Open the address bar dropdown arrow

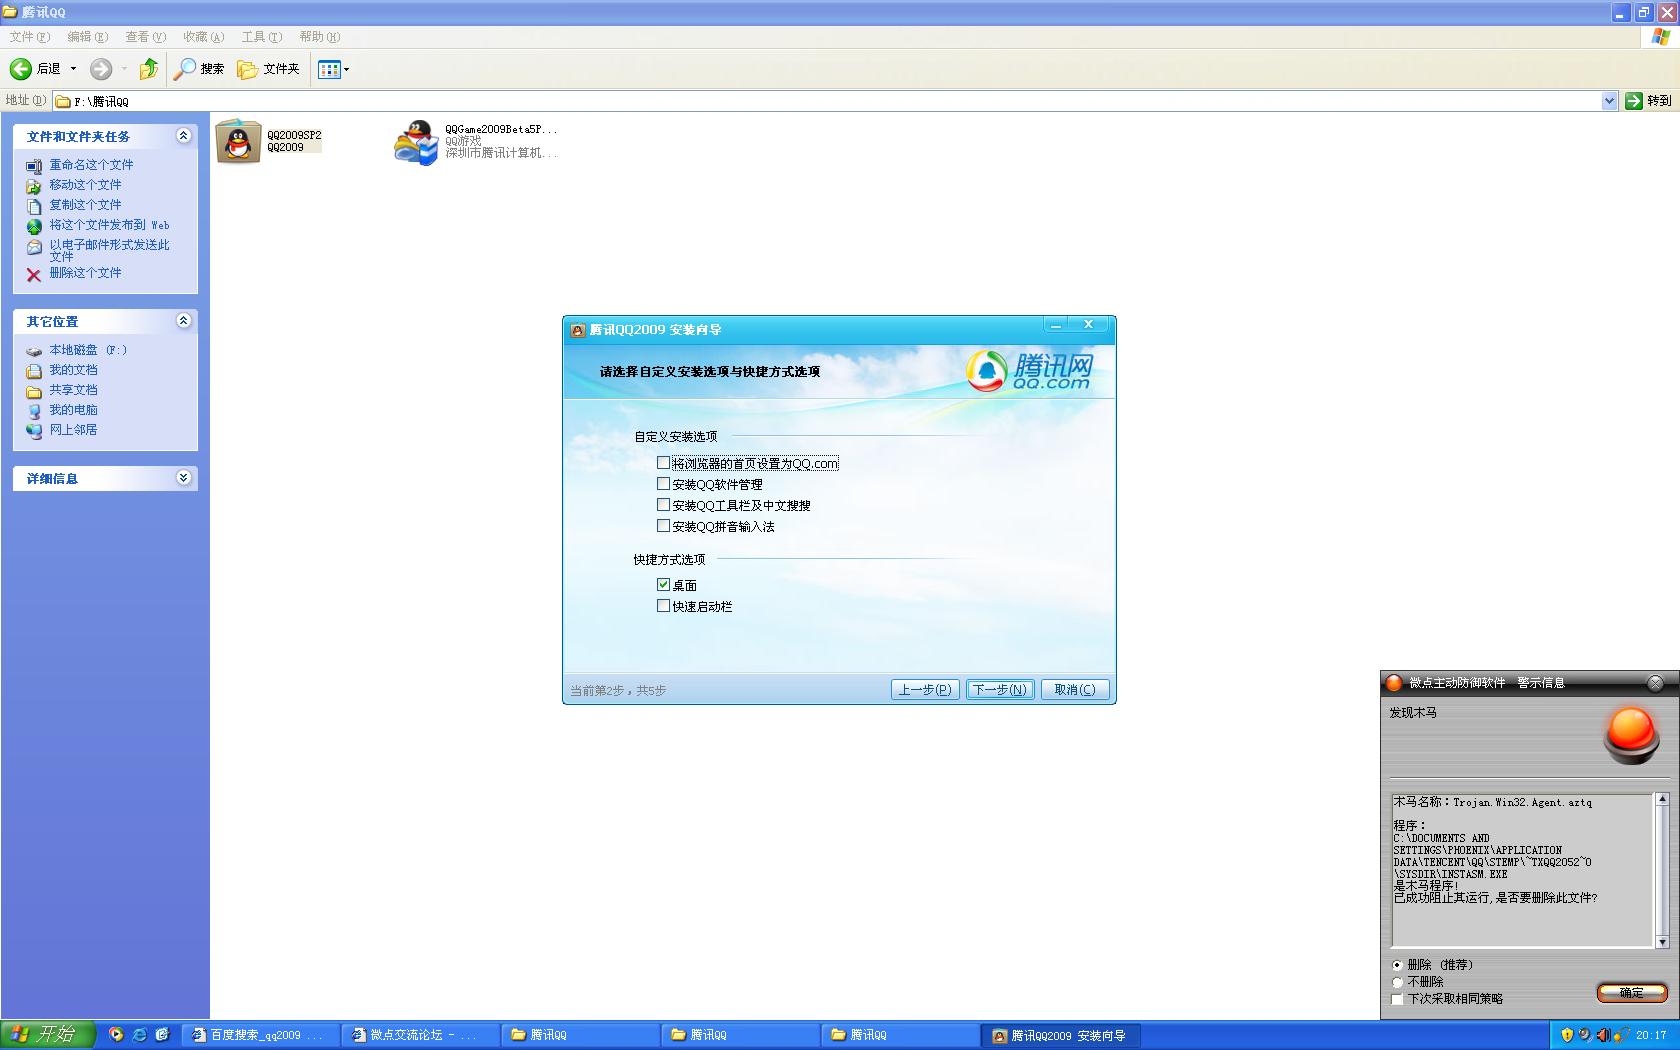1609,101
